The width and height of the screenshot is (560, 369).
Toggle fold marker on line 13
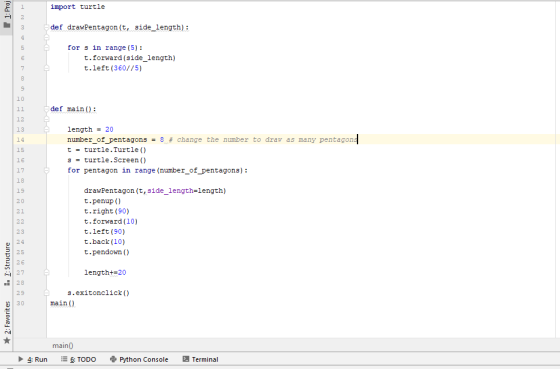(46, 129)
